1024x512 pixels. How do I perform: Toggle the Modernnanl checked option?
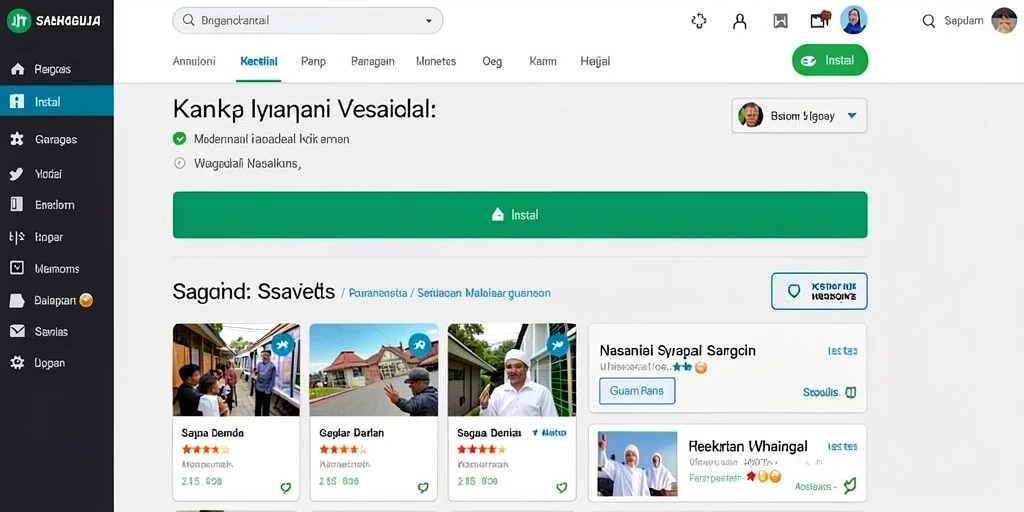click(x=180, y=138)
